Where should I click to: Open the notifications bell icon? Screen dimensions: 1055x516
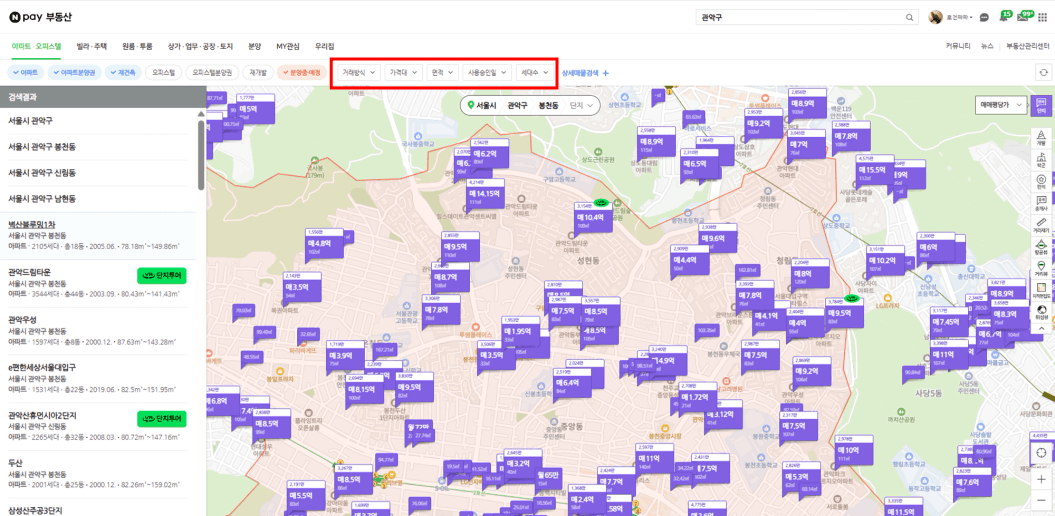pyautogui.click(x=1007, y=17)
